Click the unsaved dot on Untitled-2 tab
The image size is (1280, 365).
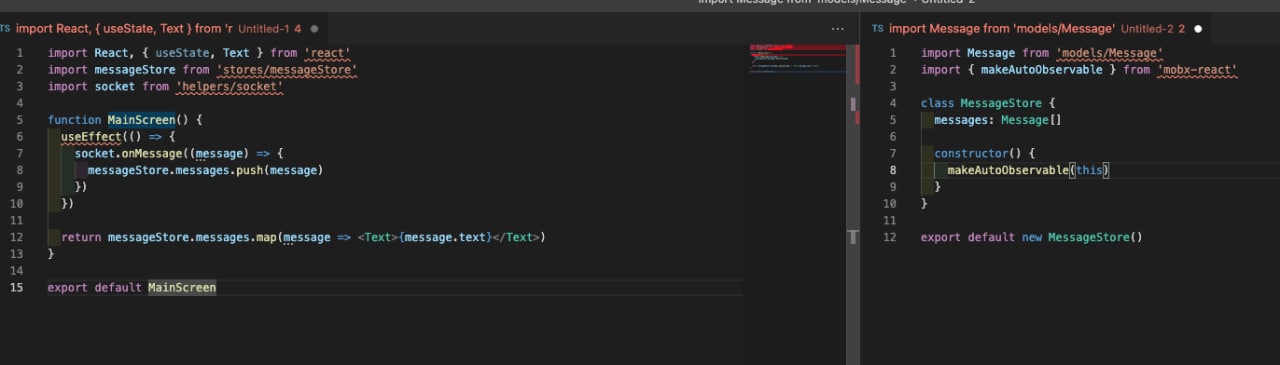[x=1198, y=29]
